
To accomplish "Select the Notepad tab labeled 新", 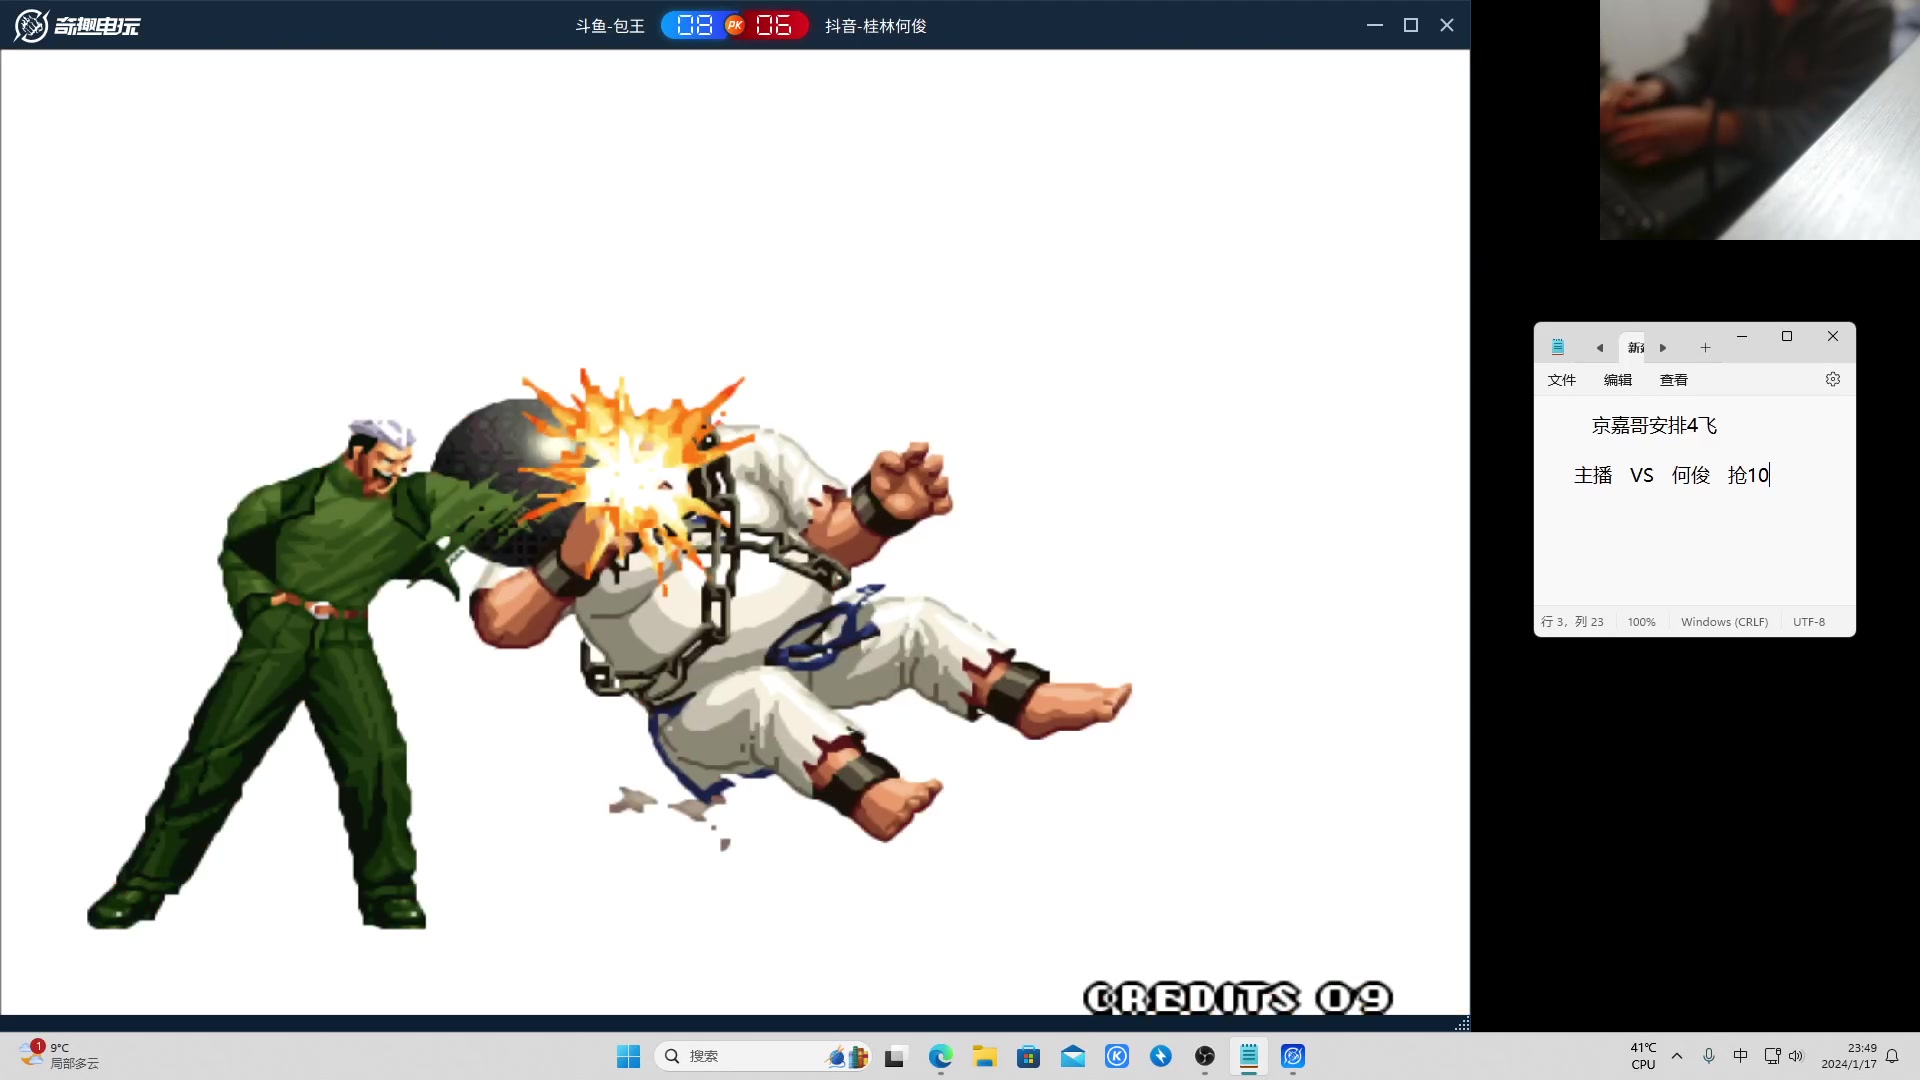I will click(1635, 347).
